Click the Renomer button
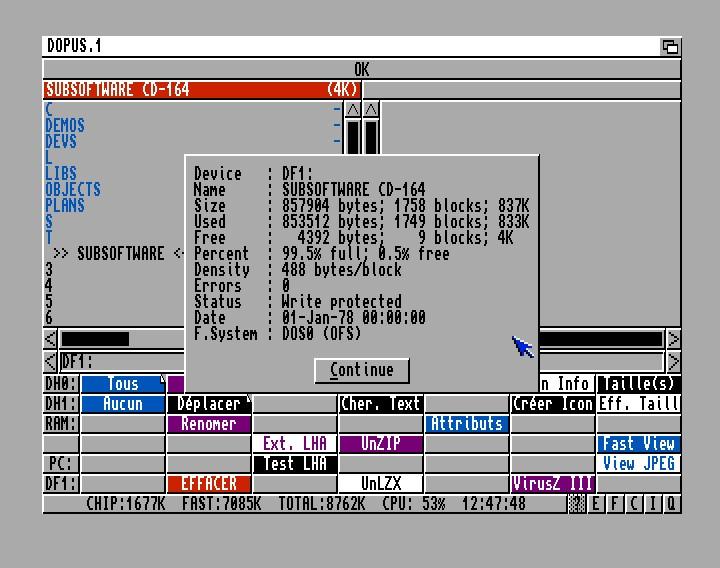Viewport: 720px width, 568px height. (x=209, y=424)
